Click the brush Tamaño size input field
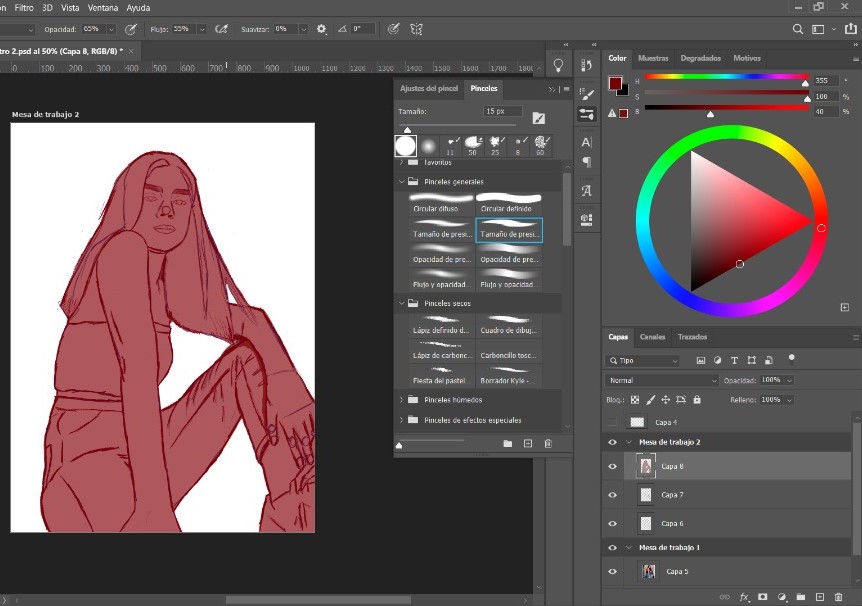 502,111
